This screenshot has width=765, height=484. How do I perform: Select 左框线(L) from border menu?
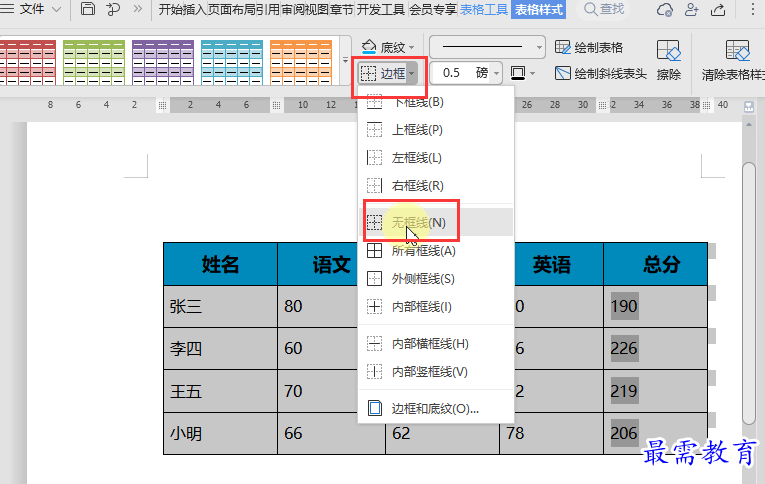click(436, 158)
